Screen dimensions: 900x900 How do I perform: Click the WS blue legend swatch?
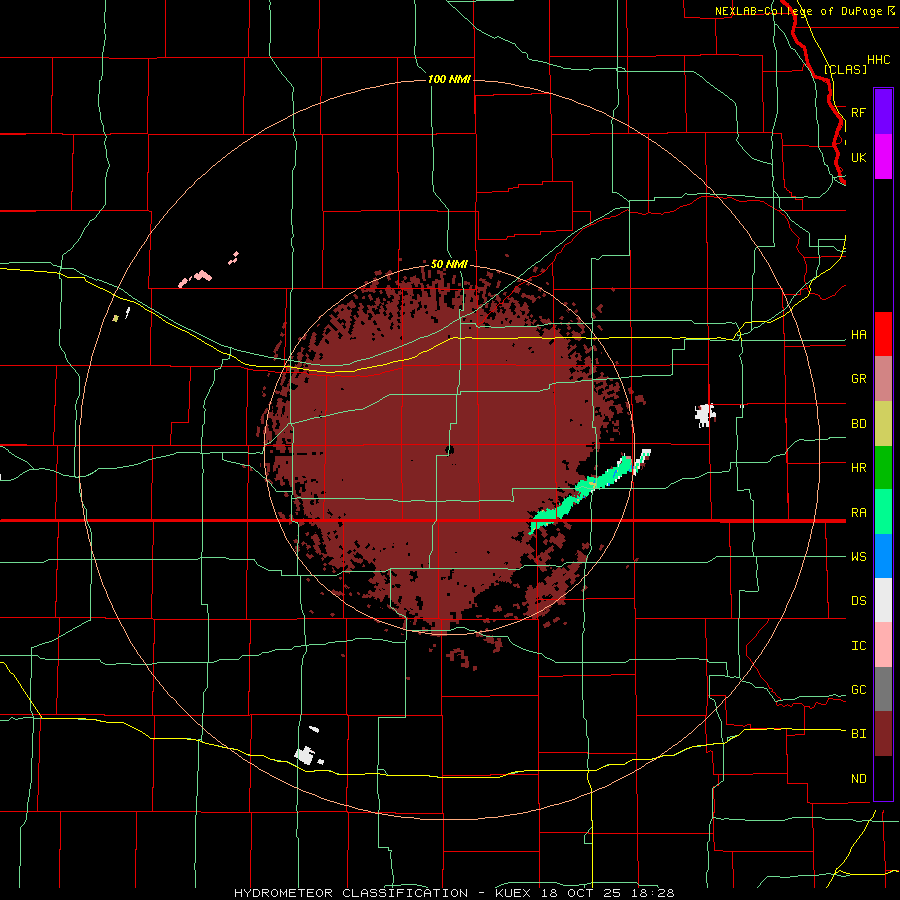[x=883, y=556]
